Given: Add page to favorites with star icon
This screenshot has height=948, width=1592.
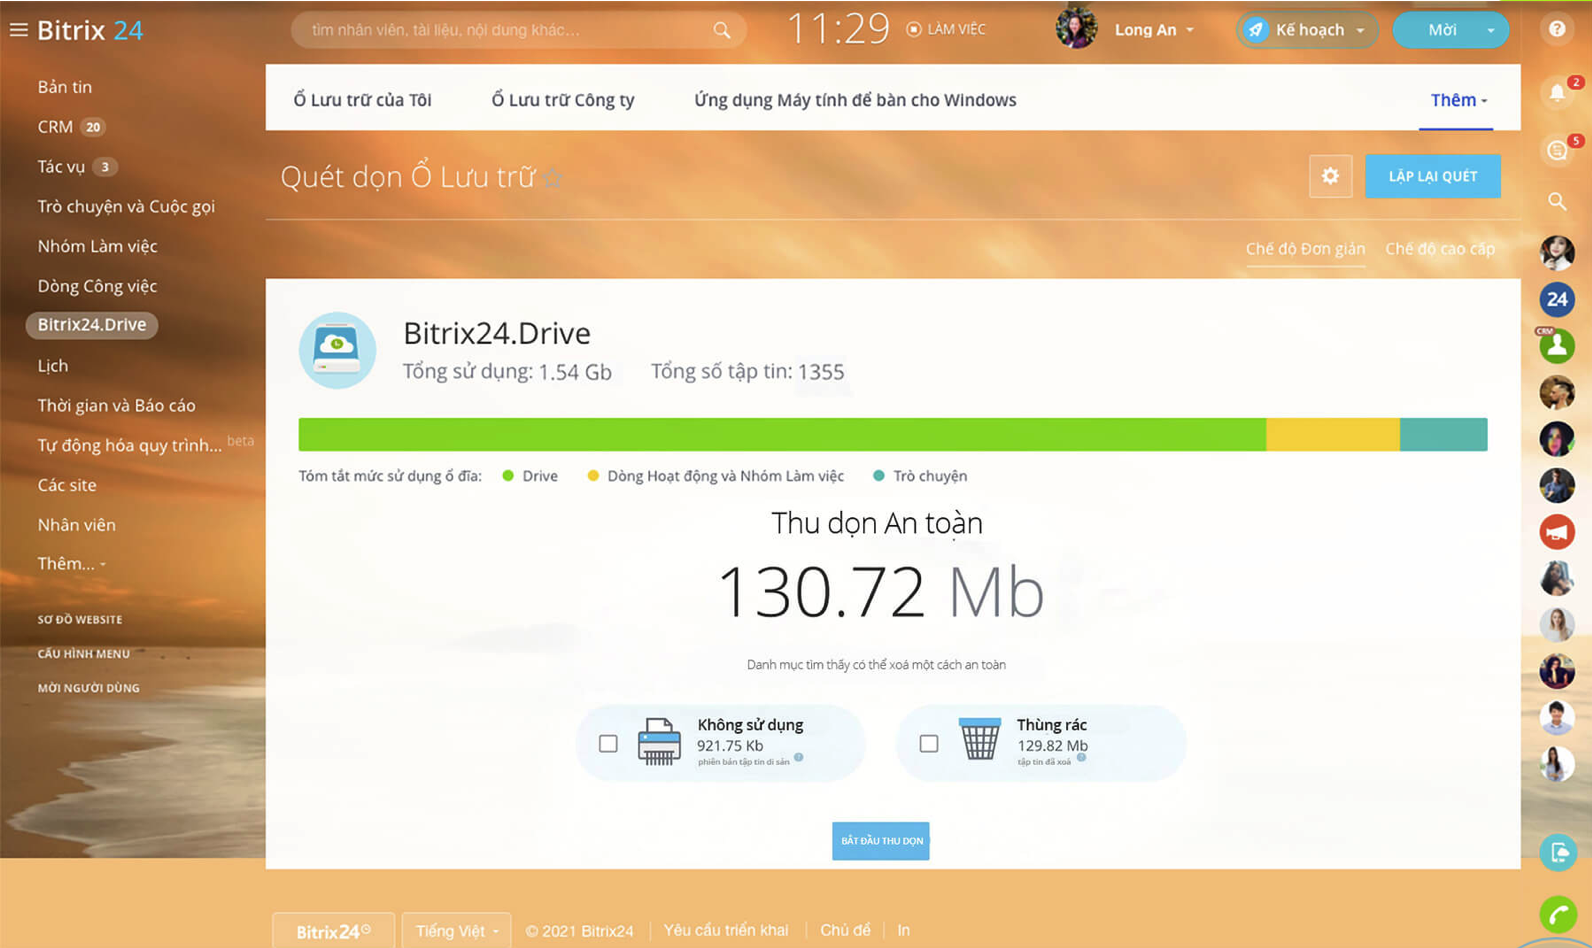Looking at the screenshot, I should (552, 178).
